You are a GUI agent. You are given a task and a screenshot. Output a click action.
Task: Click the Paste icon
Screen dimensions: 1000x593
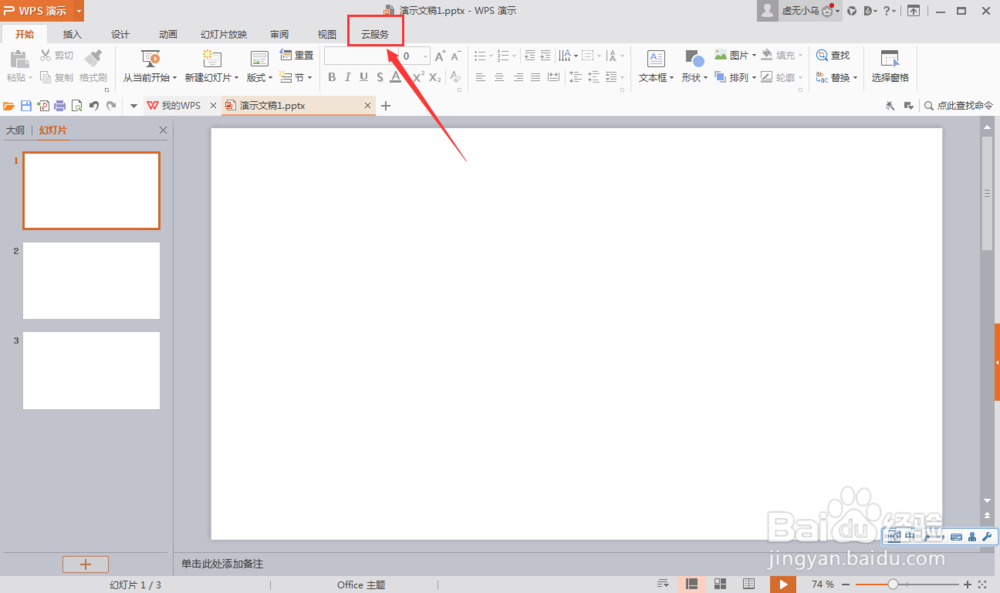[18, 59]
